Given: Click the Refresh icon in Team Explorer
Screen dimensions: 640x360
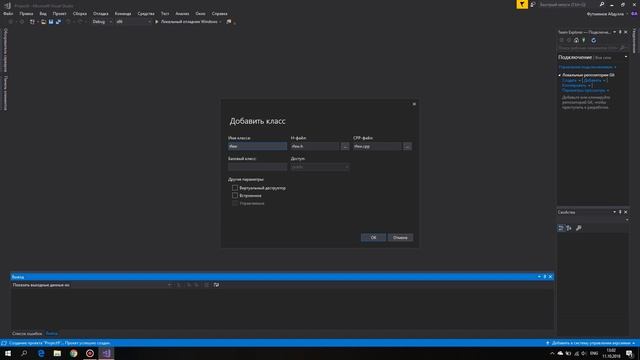Looking at the screenshot, I should pos(593,40).
